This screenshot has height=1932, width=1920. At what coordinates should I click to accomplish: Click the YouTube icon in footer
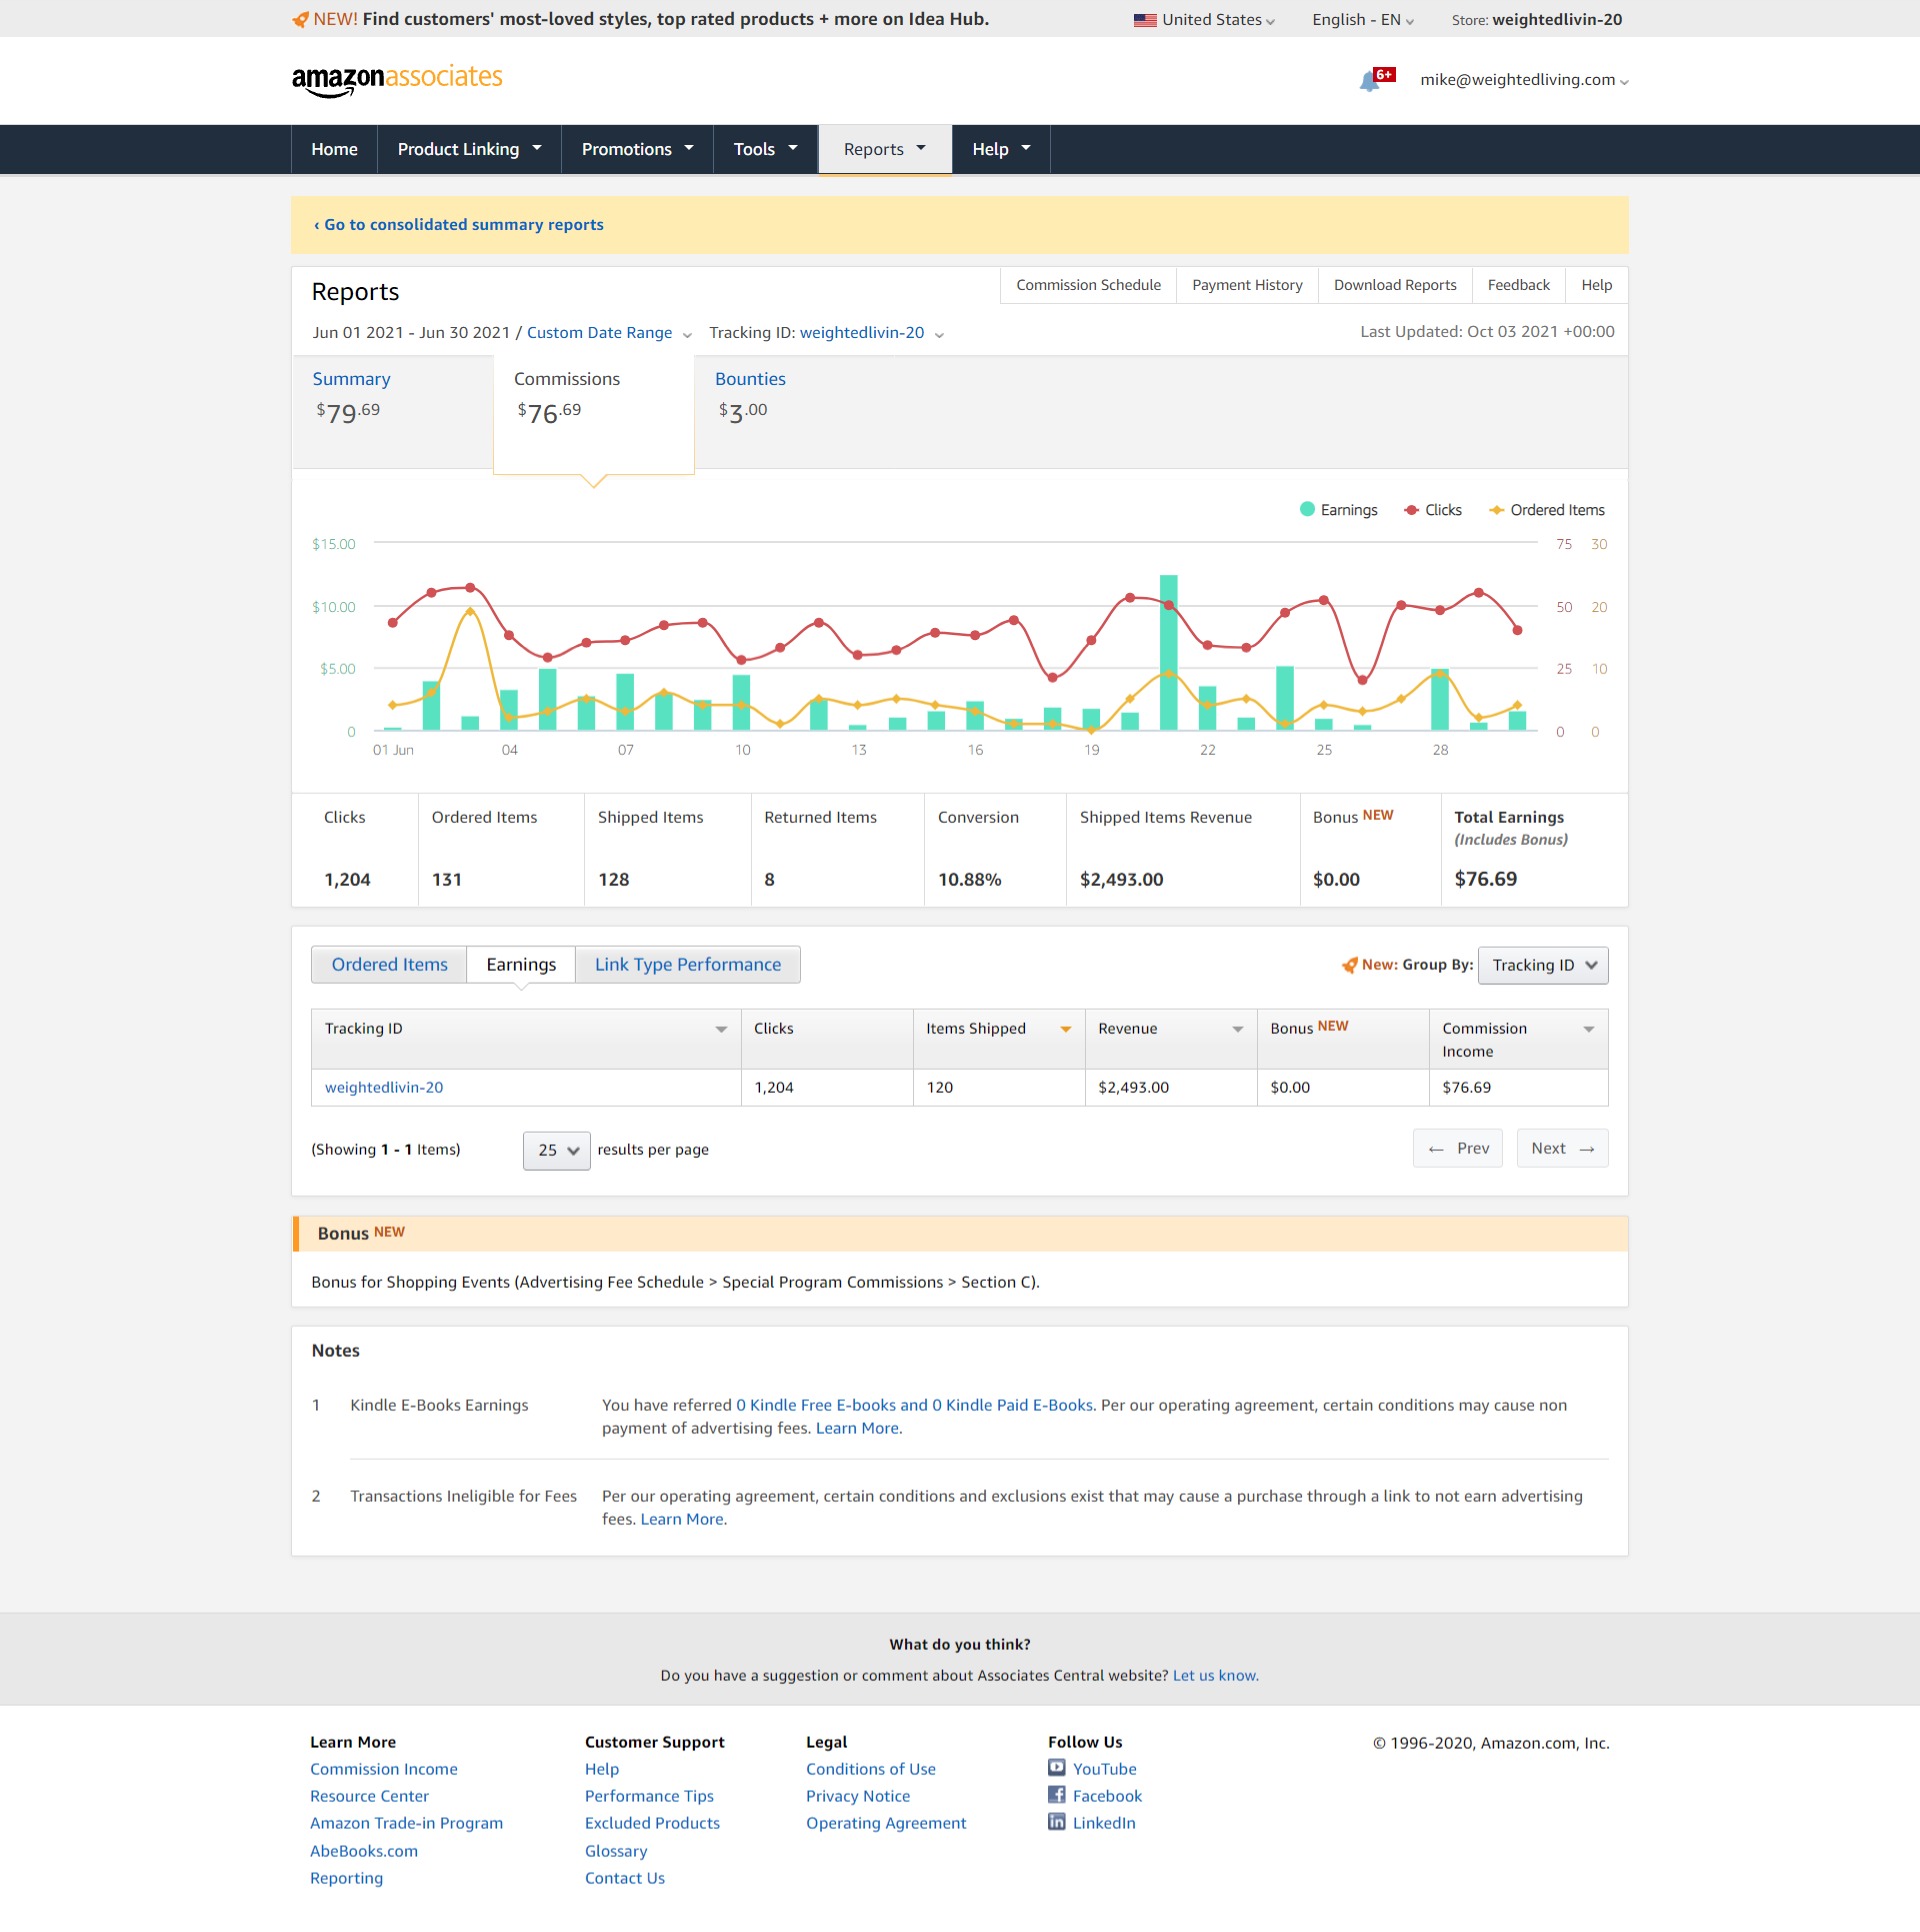coord(1057,1767)
